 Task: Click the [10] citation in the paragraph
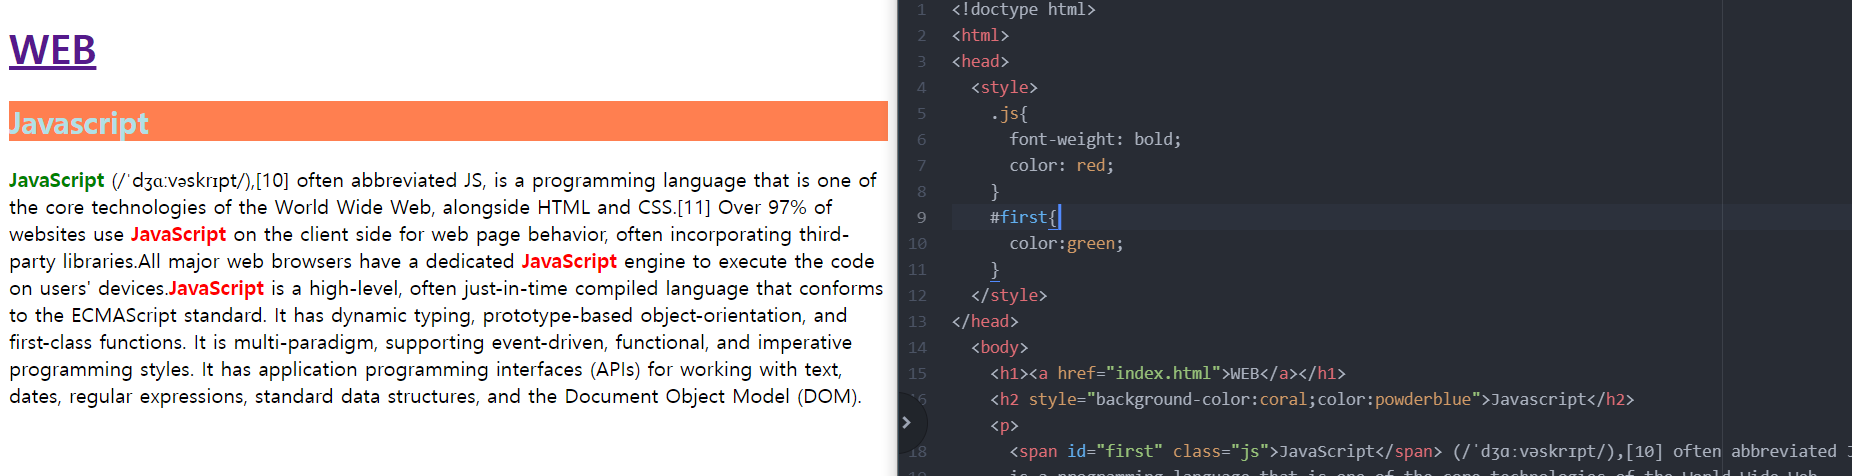coord(272,180)
